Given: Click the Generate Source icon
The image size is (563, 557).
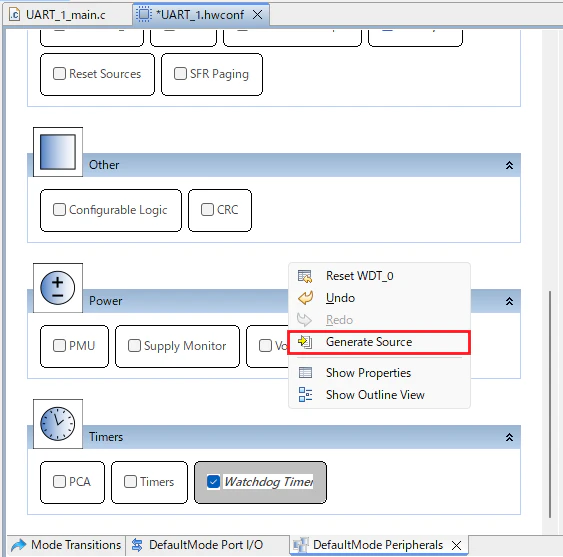Looking at the screenshot, I should pyautogui.click(x=305, y=342).
